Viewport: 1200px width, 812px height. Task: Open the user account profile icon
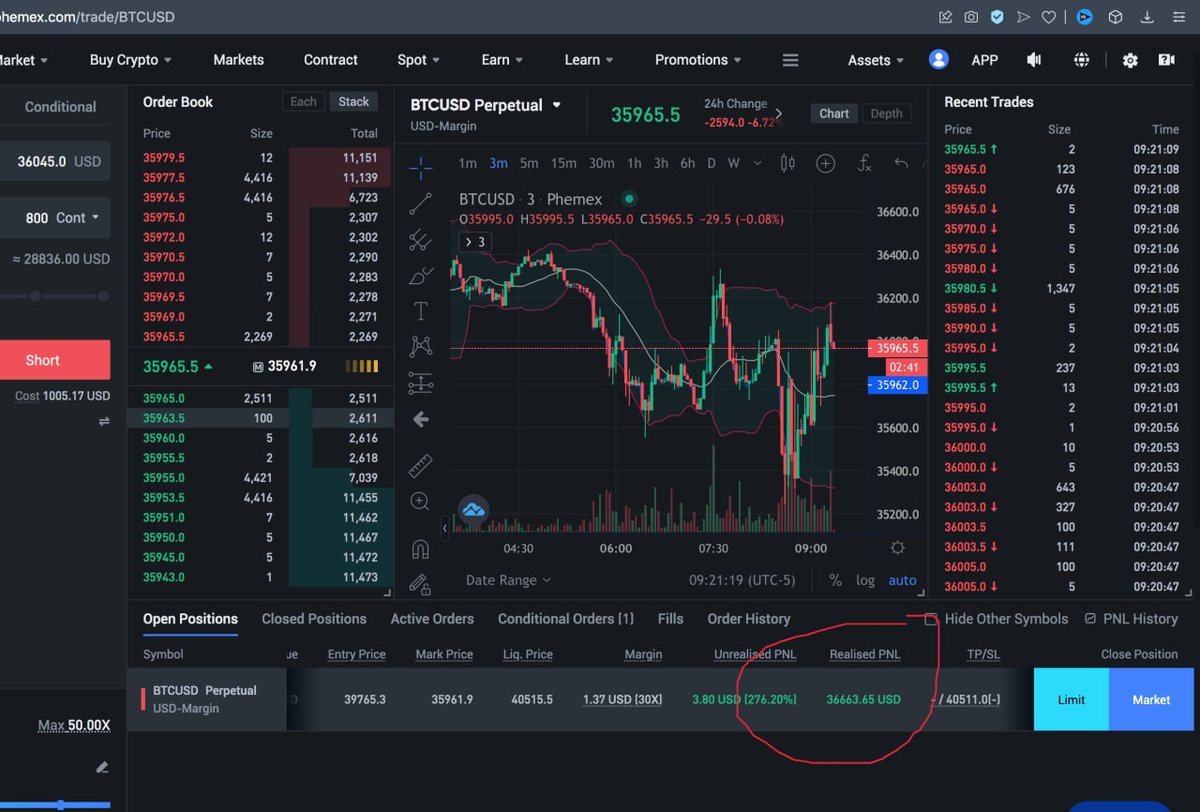pos(938,59)
